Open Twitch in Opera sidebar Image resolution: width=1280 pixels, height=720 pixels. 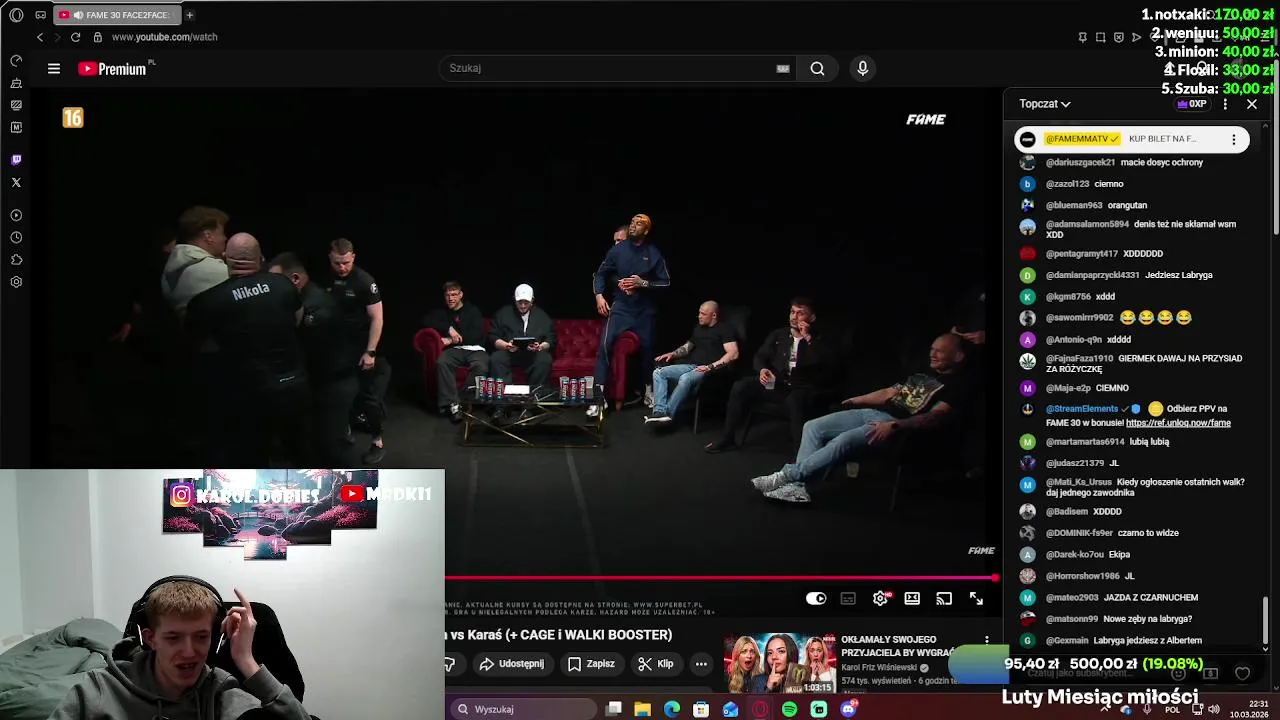click(x=16, y=160)
